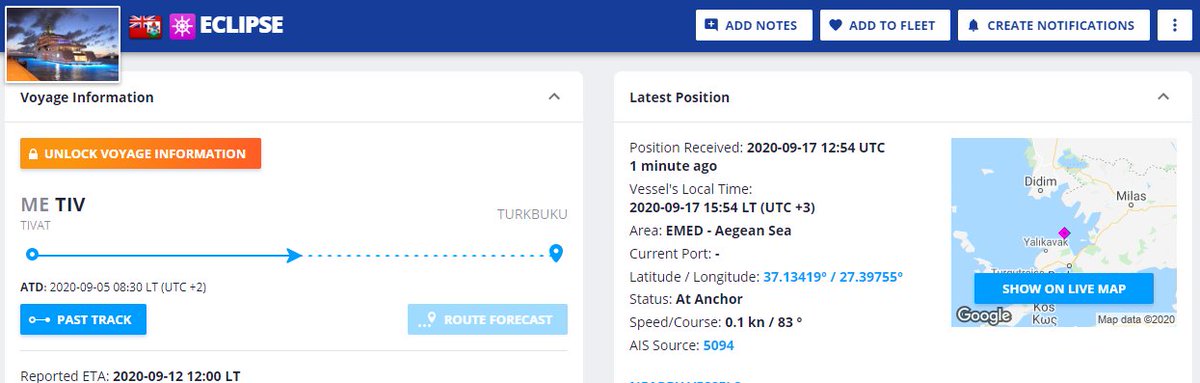This screenshot has width=1200, height=383.
Task: Click the Reported ETA value
Action: pos(176,376)
